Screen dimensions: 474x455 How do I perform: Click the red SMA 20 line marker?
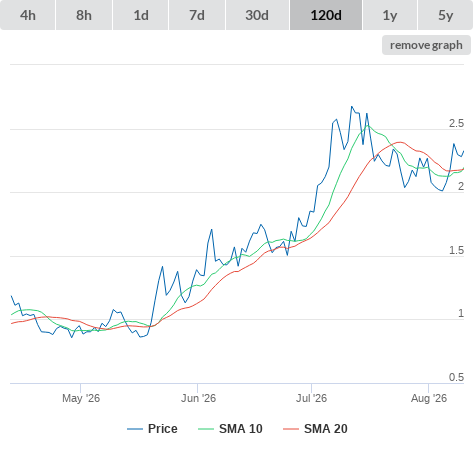click(x=291, y=429)
